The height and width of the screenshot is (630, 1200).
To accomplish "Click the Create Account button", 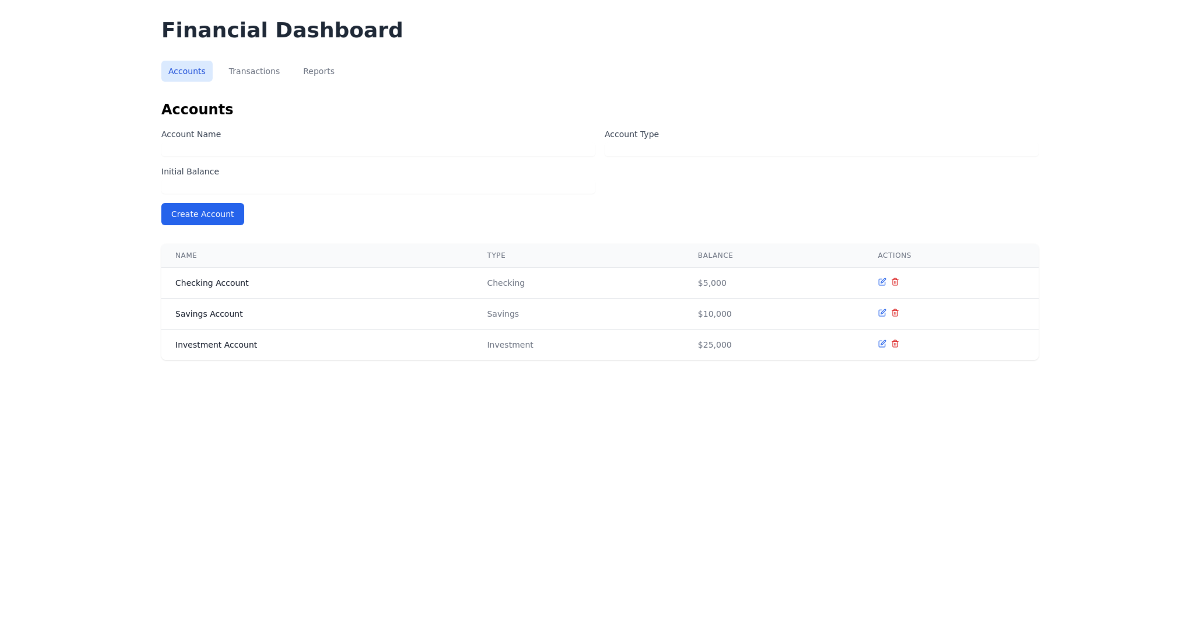I will point(202,213).
